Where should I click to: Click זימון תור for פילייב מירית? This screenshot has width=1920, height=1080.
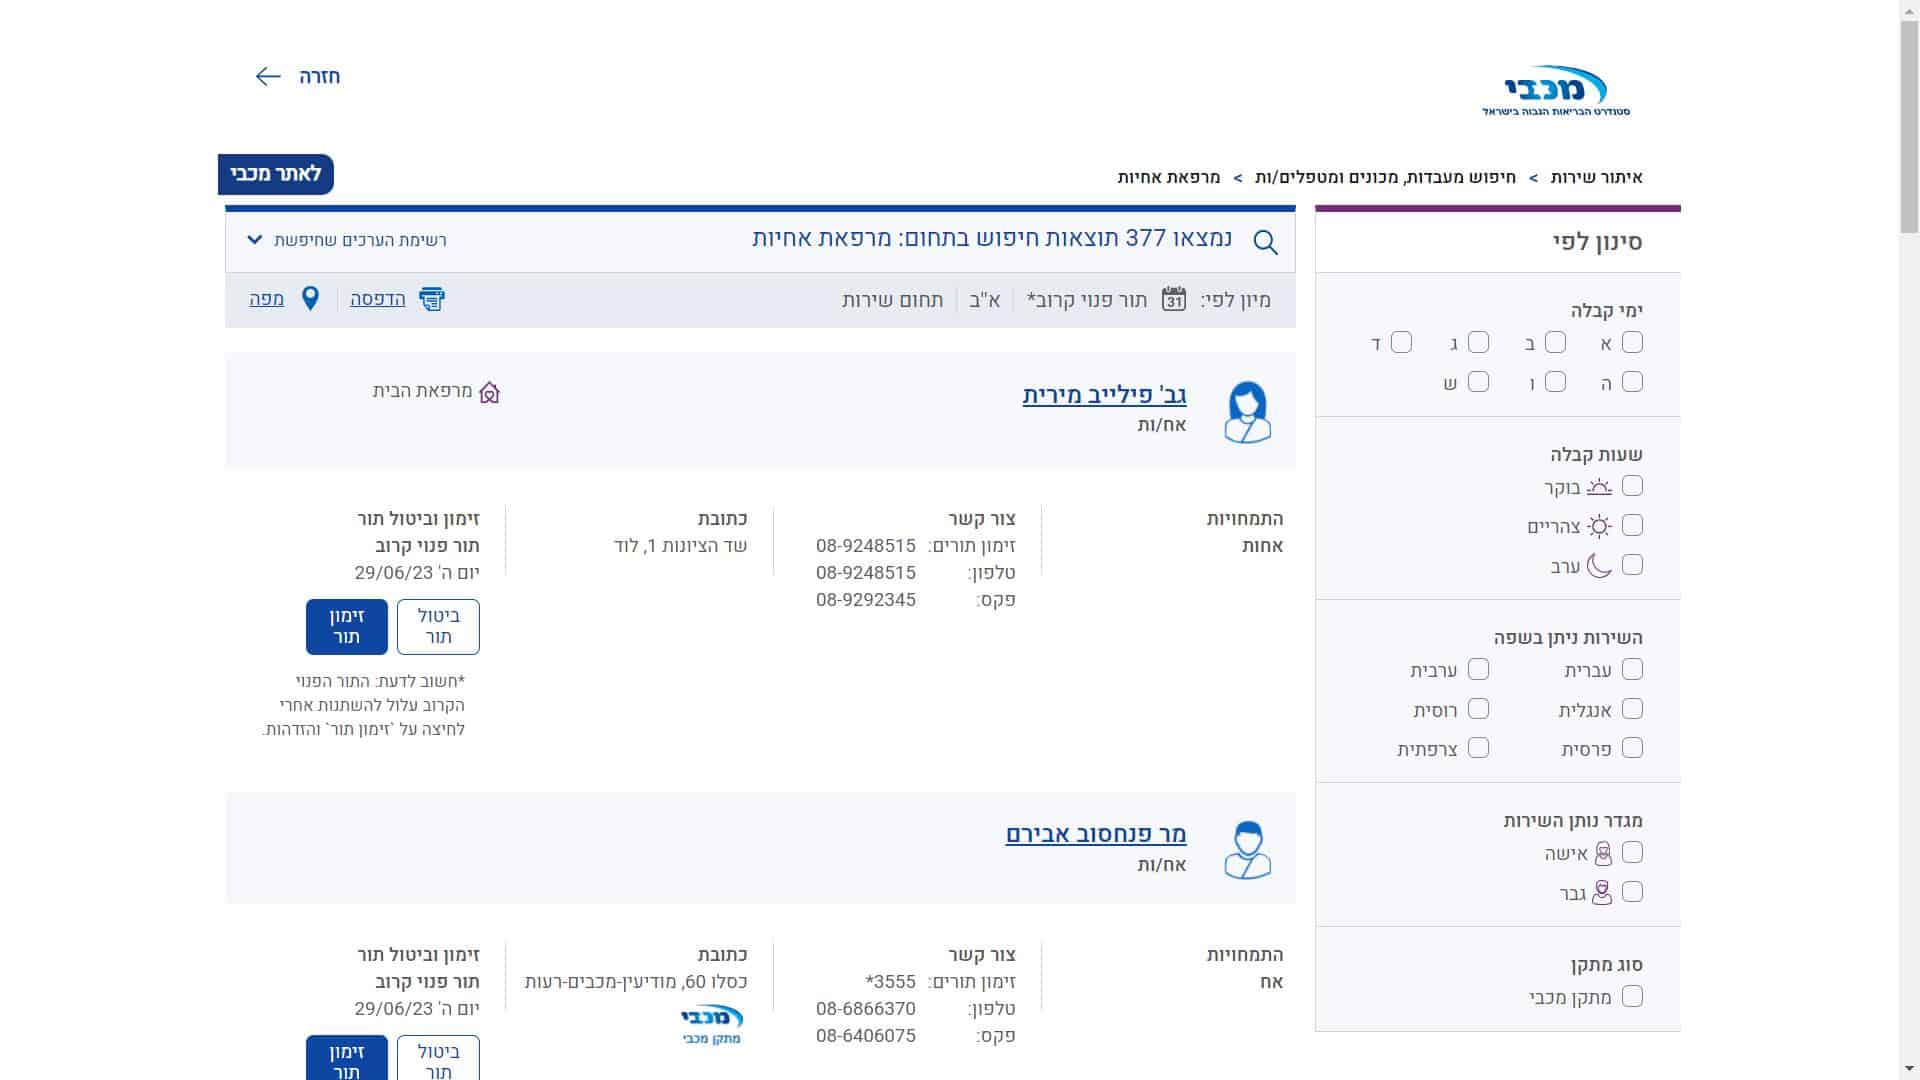347,627
